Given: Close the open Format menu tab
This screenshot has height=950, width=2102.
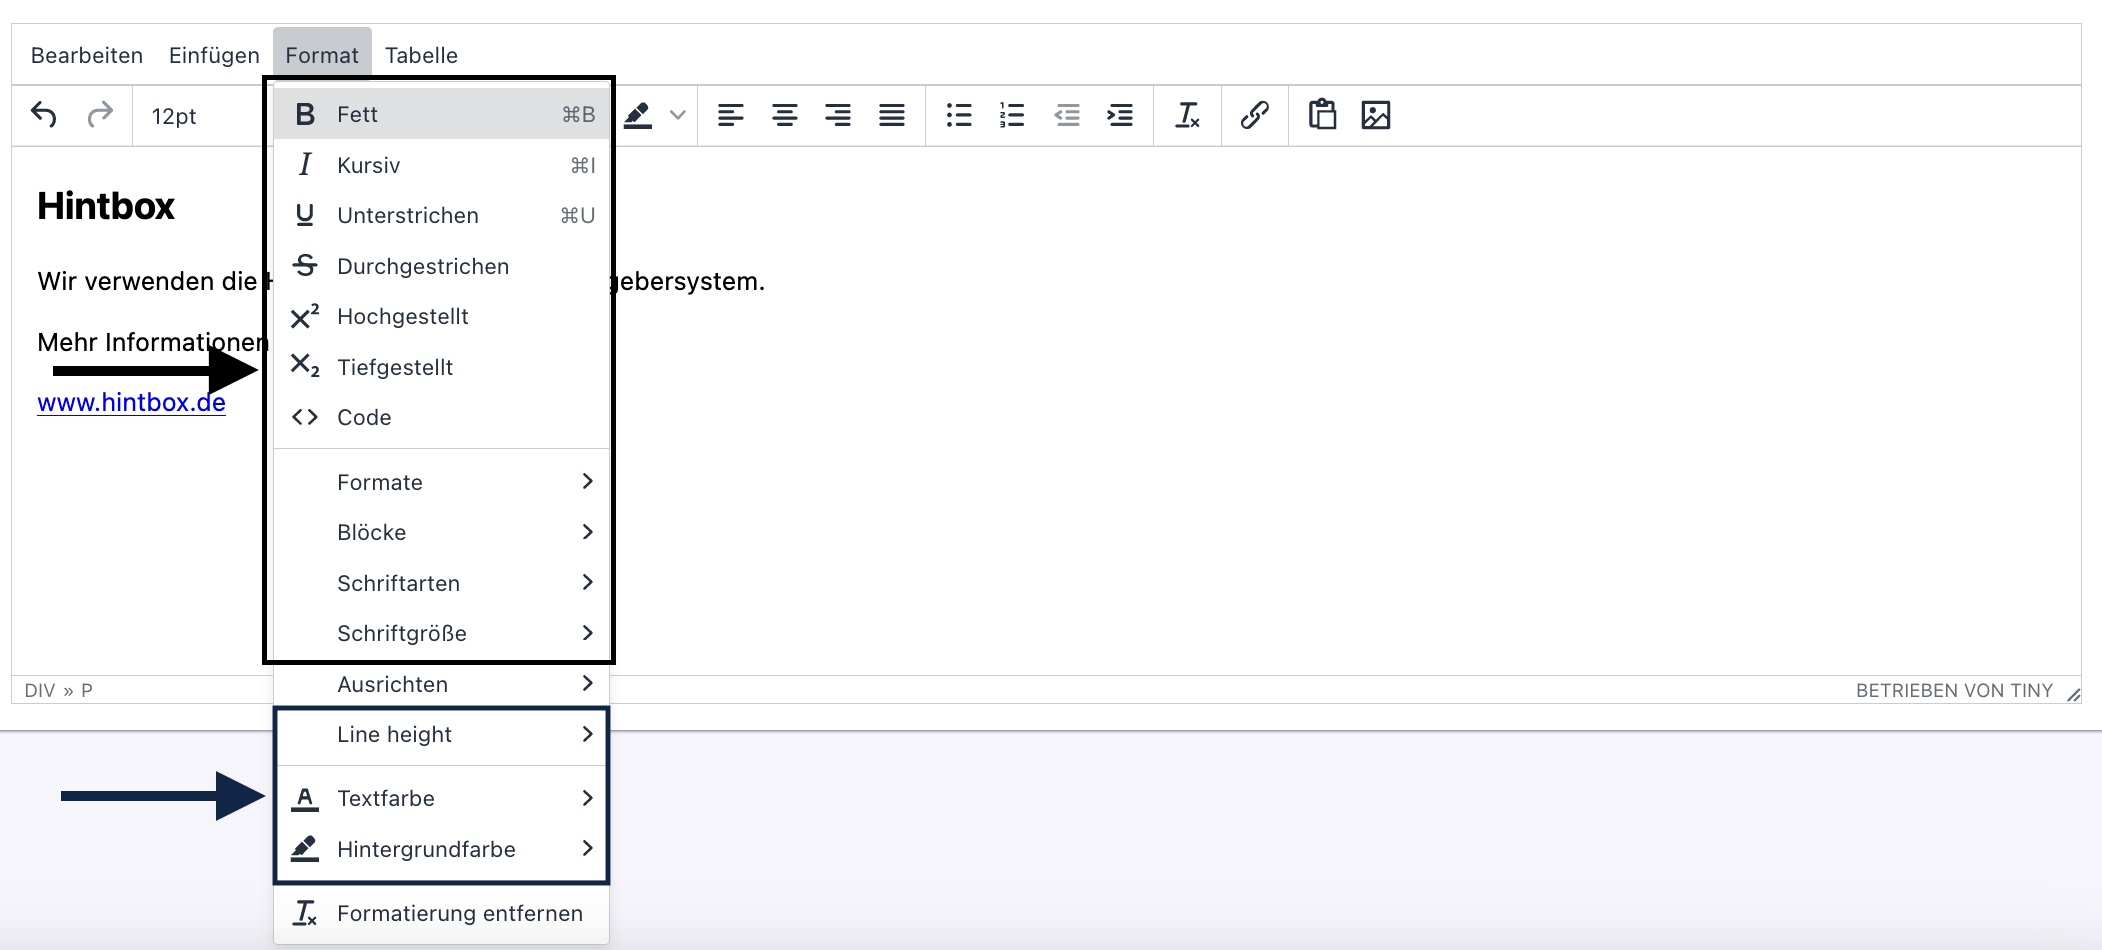Looking at the screenshot, I should tap(322, 55).
